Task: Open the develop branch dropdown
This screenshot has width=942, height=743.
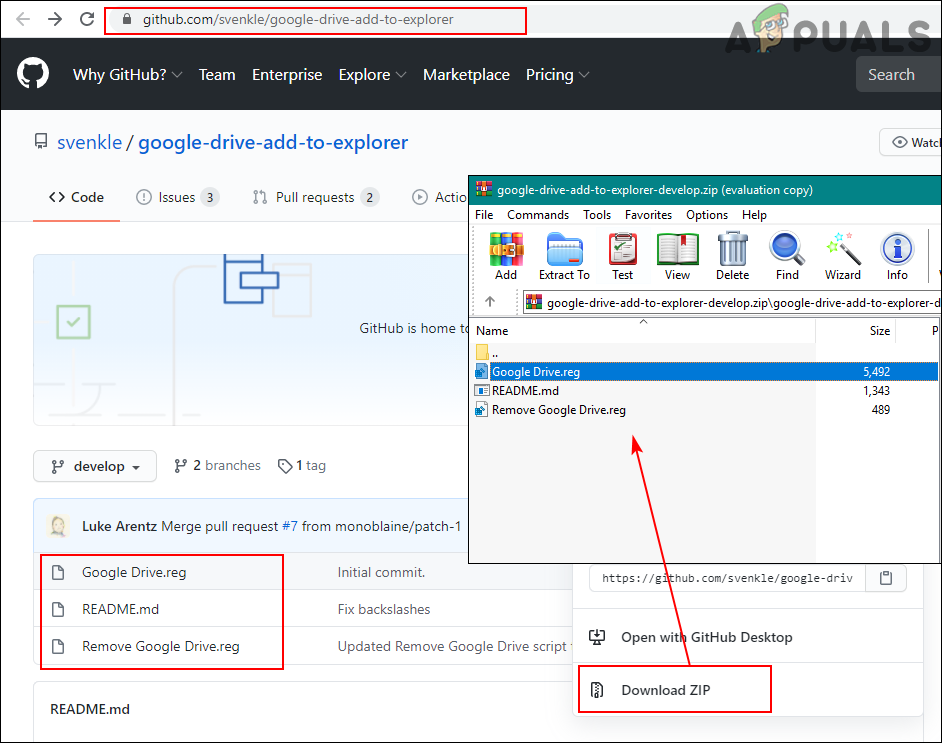Action: tap(95, 466)
